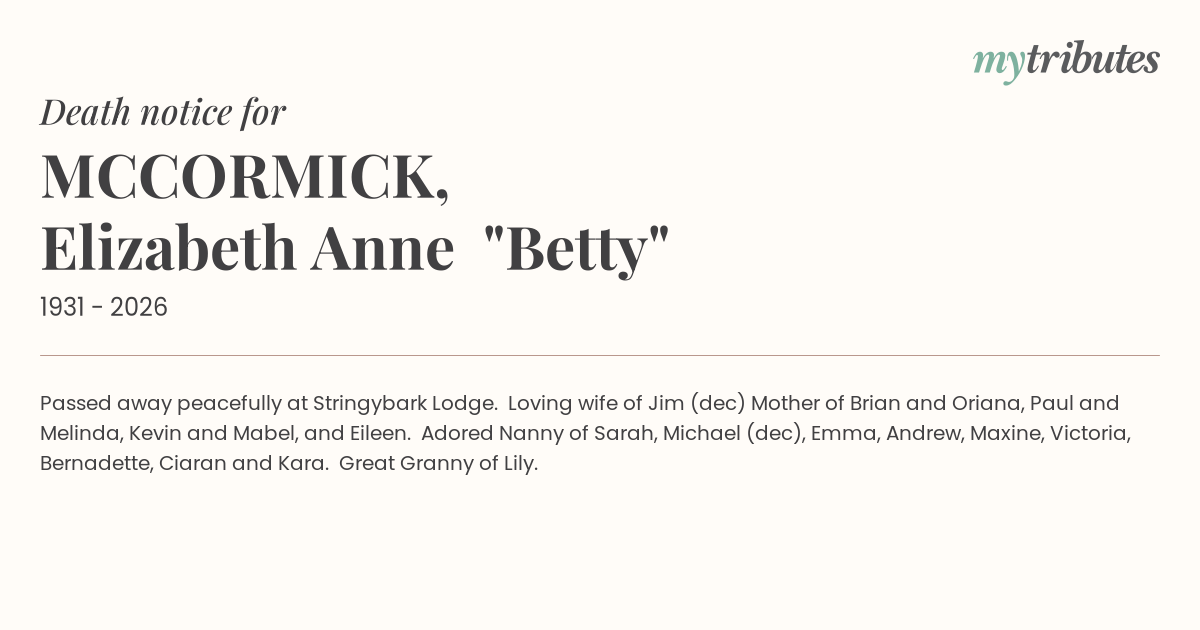1200x630 pixels.
Task: Click the names Kevin and Mabel
Action: click(205, 434)
